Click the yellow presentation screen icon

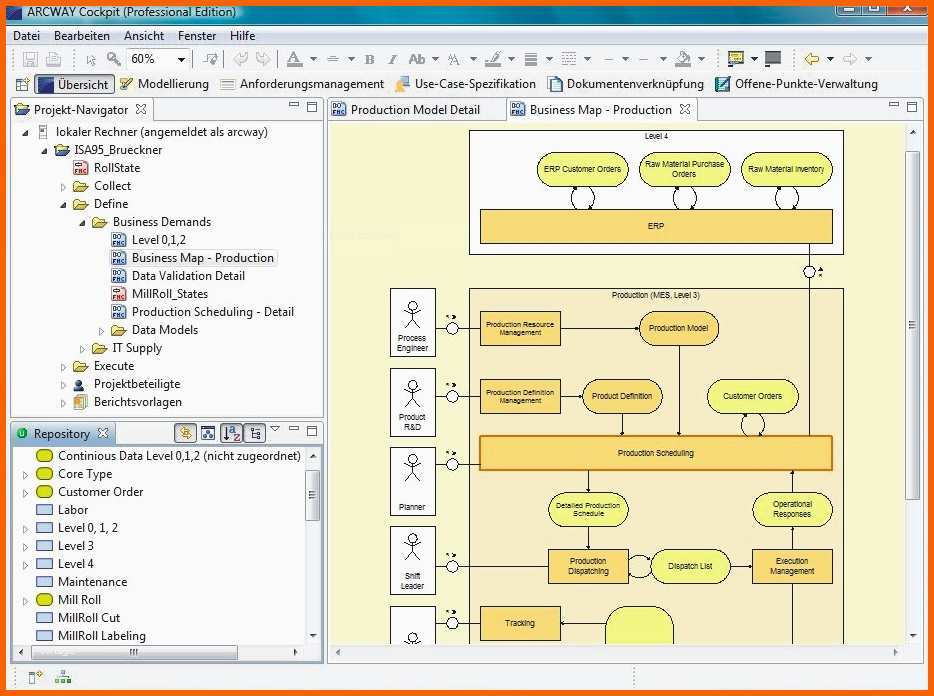[736, 58]
